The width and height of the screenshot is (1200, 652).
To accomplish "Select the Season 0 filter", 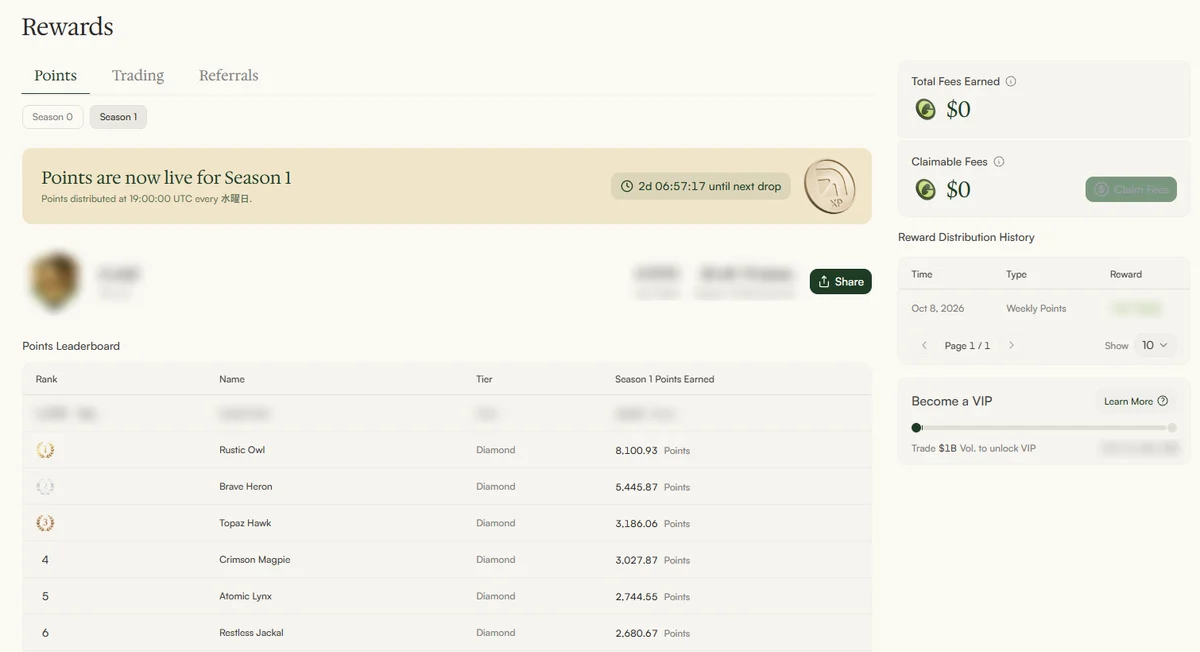I will pyautogui.click(x=53, y=117).
